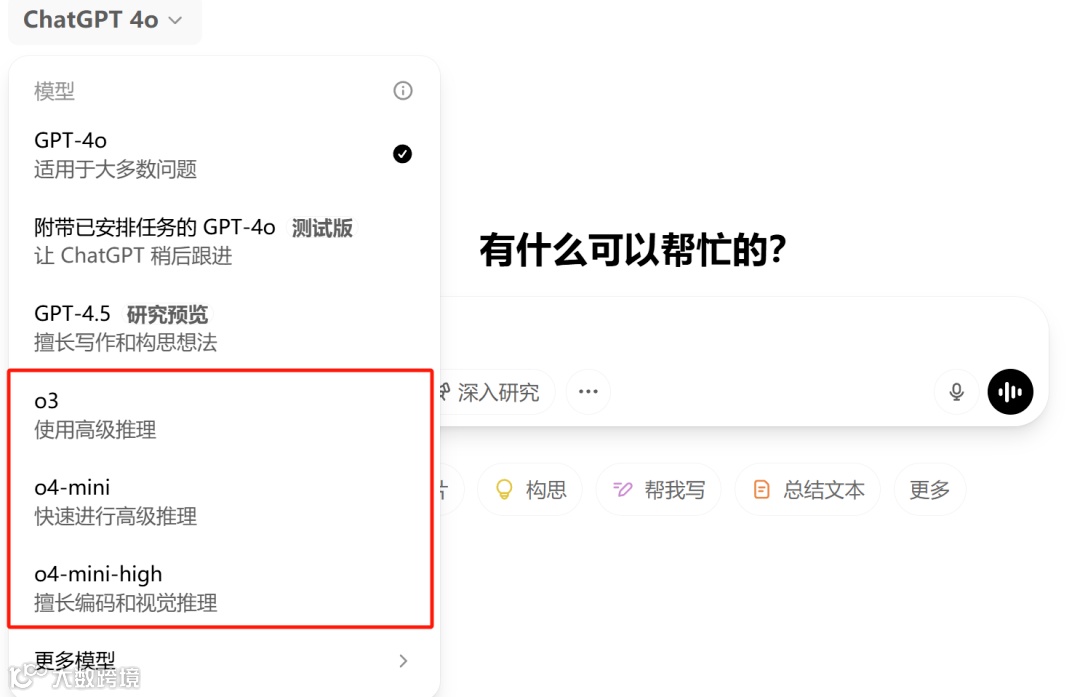Select the o3 advanced reasoning model
1080x697 pixels.
pyautogui.click(x=220, y=415)
